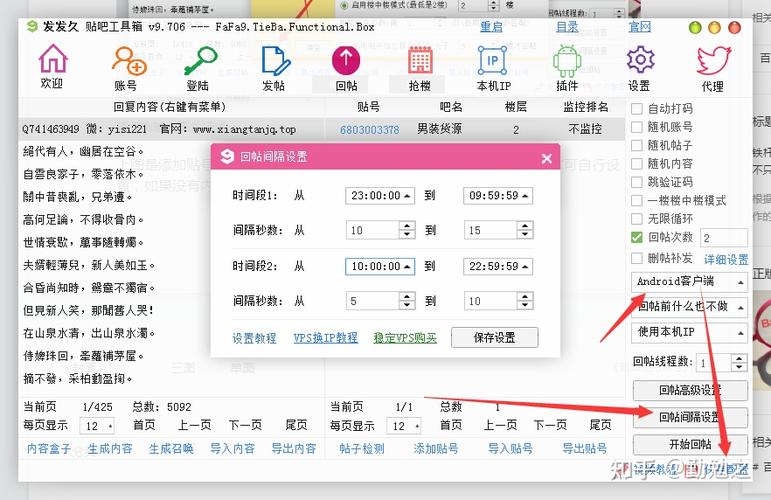771x500 pixels.
Task: Enable the 跳验证码 checkbox
Action: pos(637,182)
